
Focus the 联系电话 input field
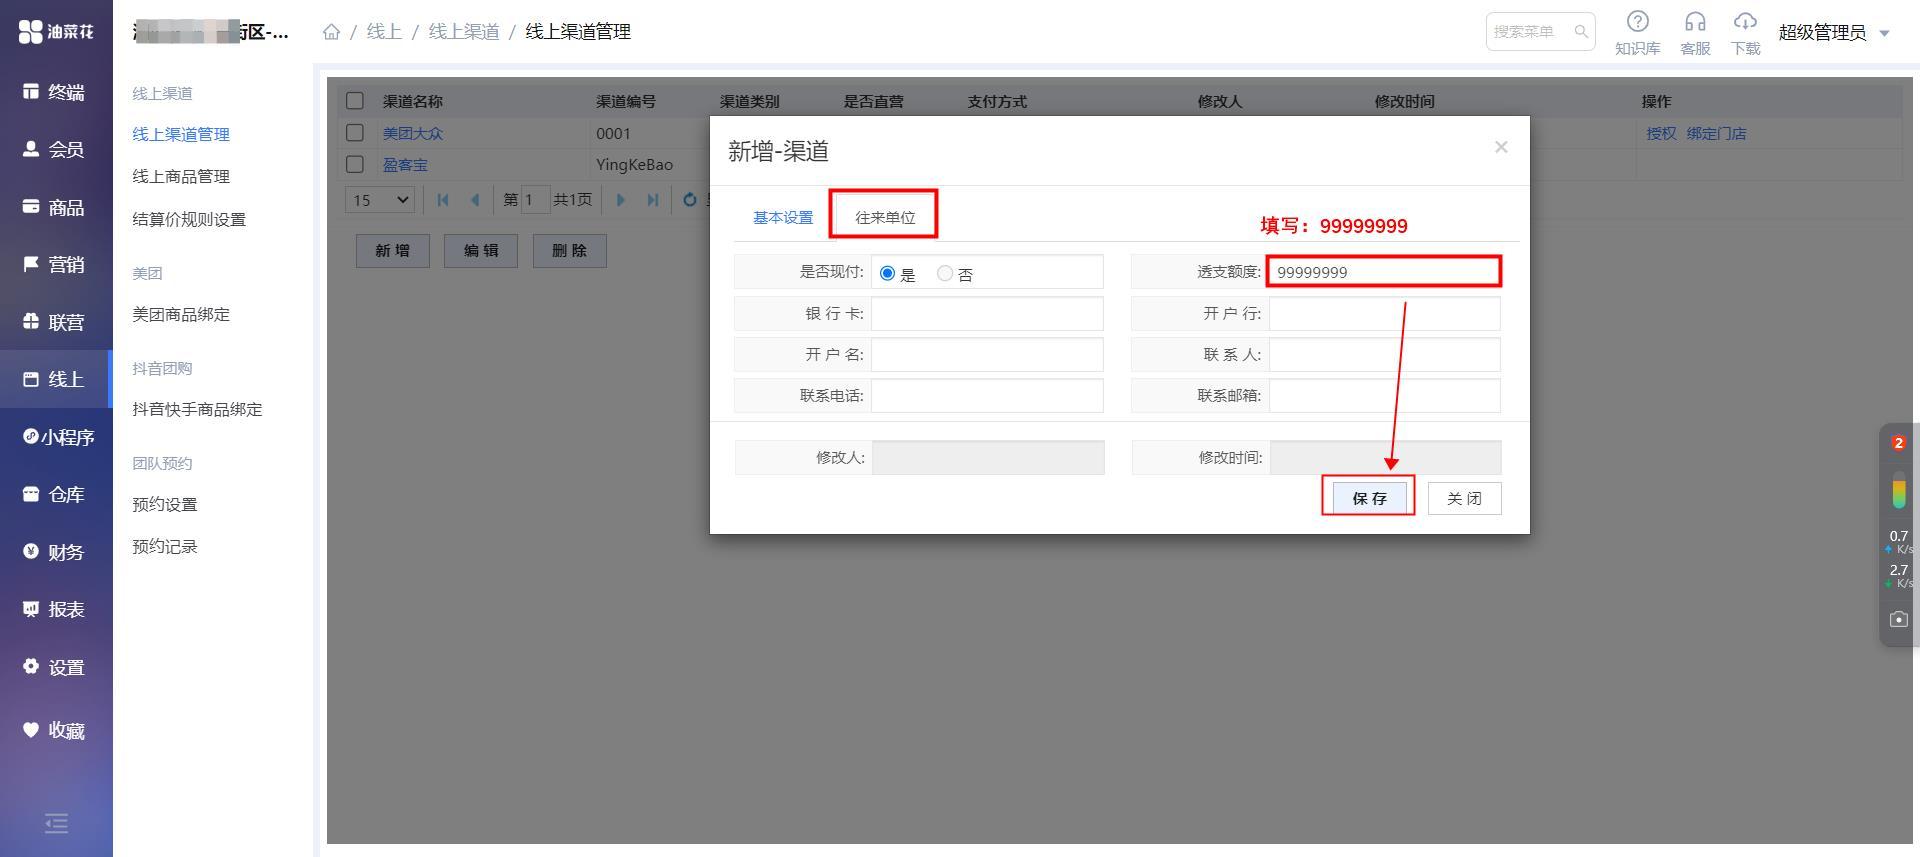pyautogui.click(x=987, y=396)
